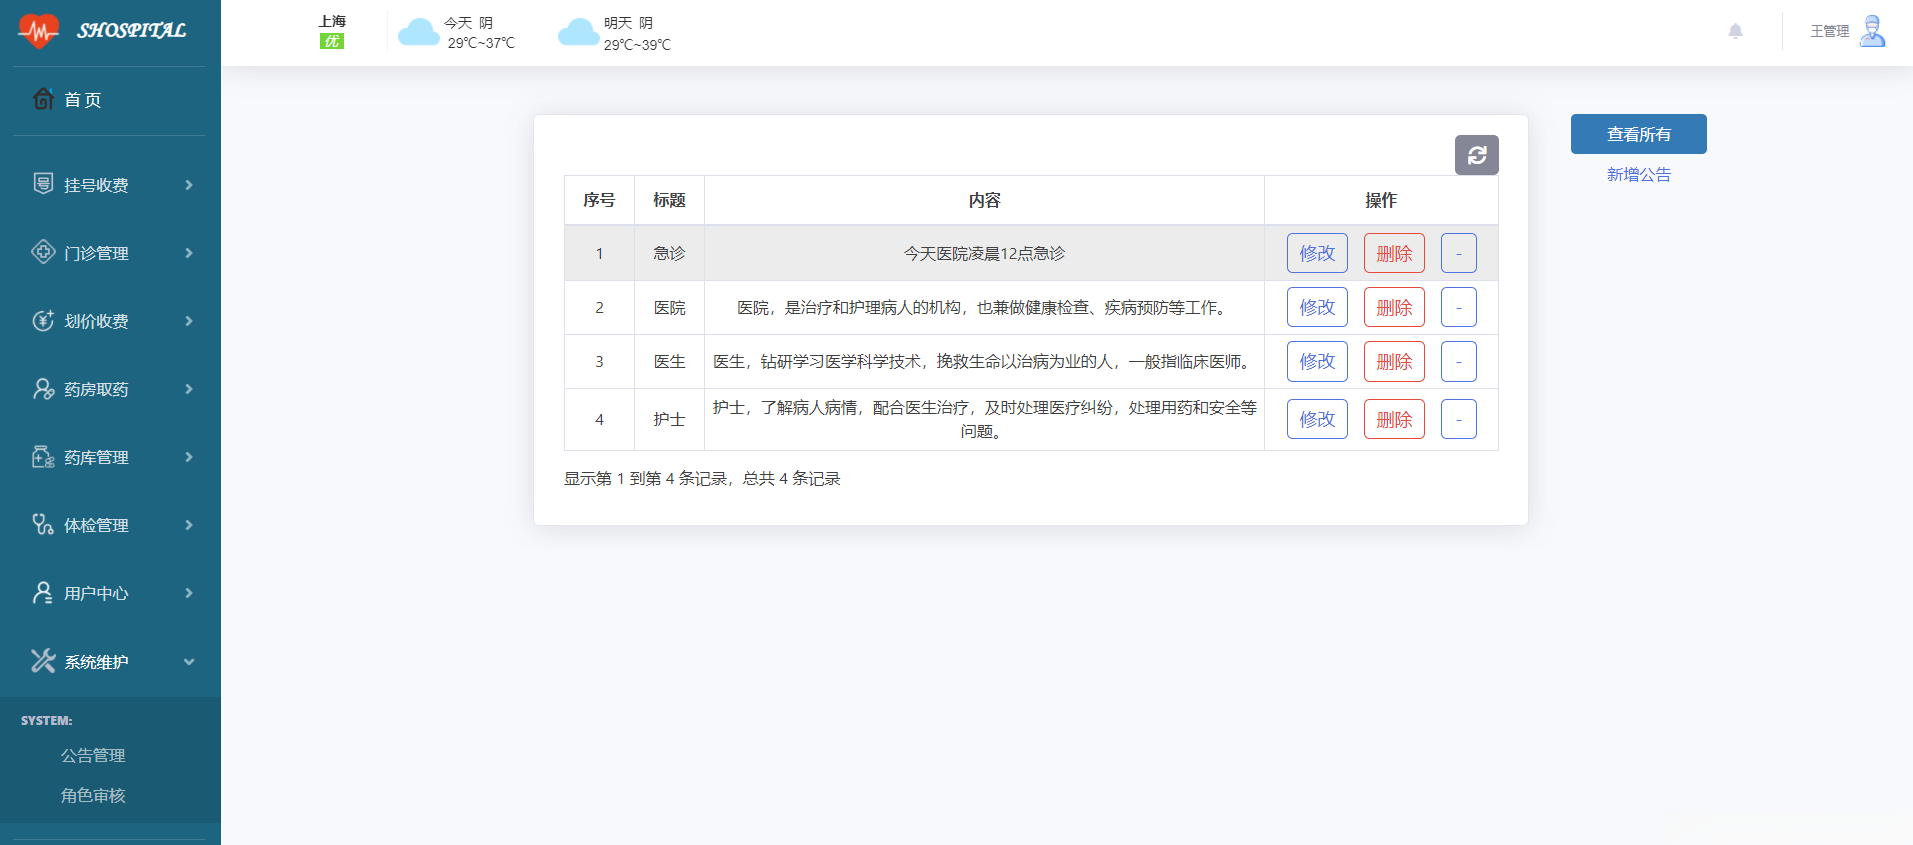Click the 王管理 doctor avatar
This screenshot has width=1913, height=845.
1872,31
